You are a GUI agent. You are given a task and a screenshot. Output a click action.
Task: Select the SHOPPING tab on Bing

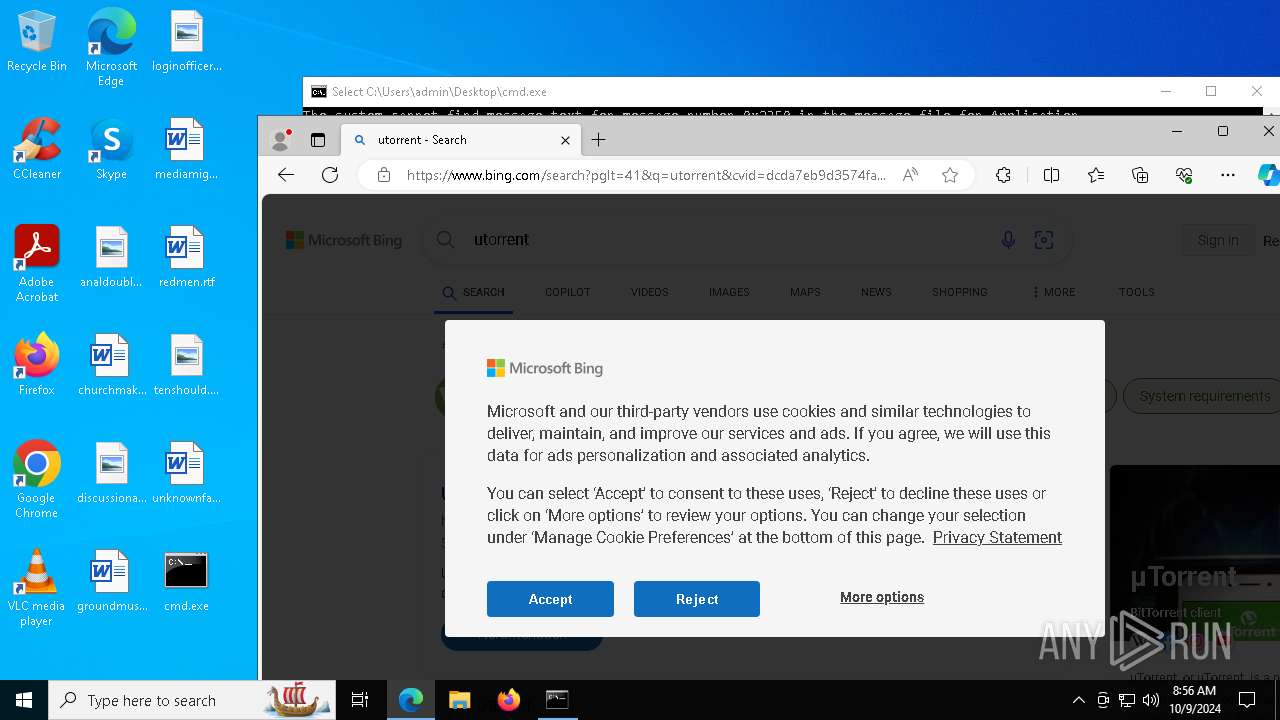coord(960,292)
